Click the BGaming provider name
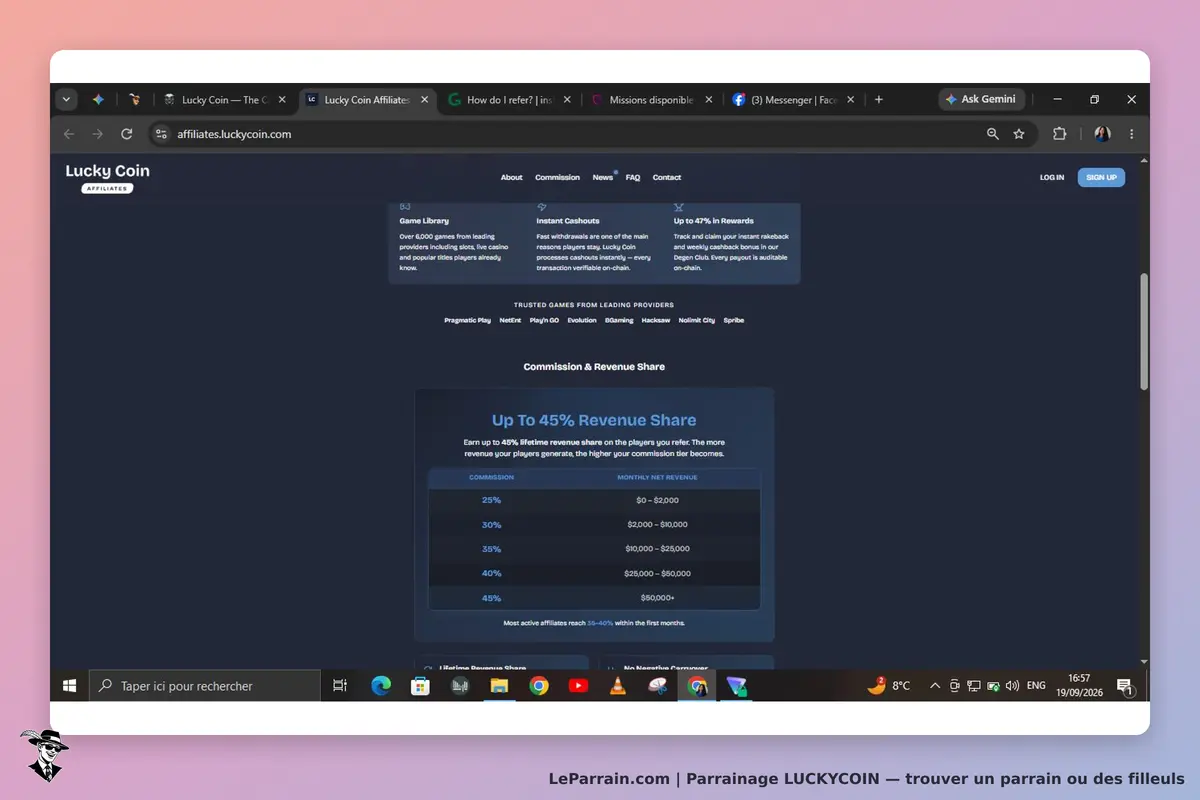 619,320
